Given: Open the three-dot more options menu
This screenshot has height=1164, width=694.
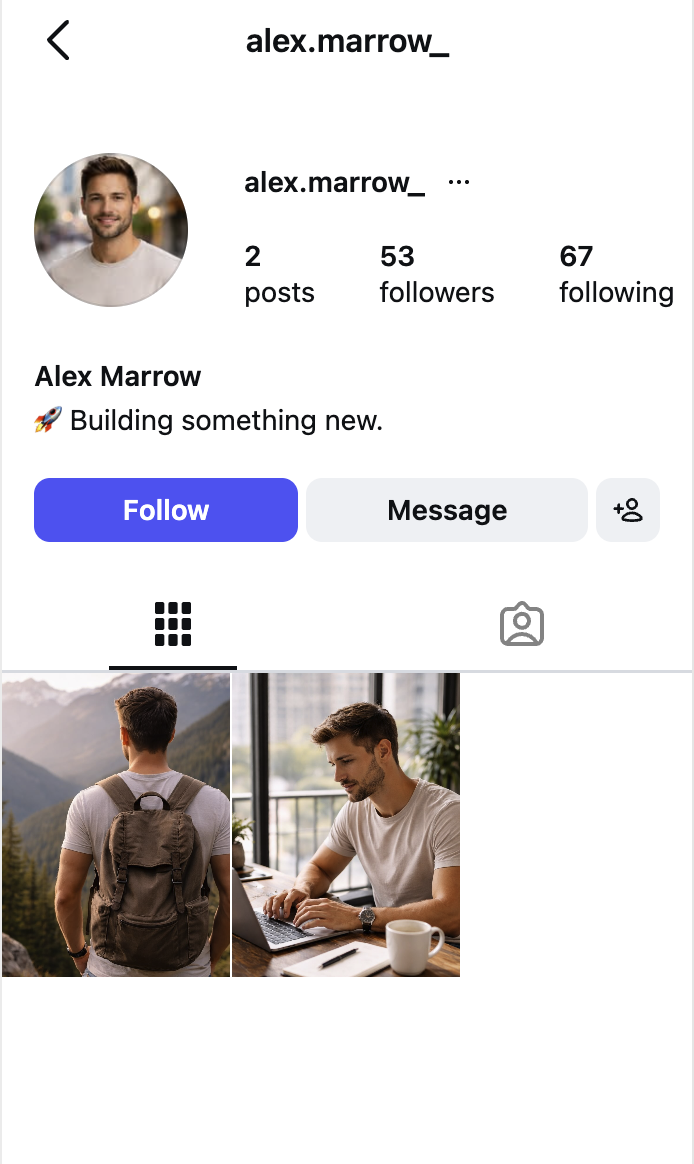Looking at the screenshot, I should click(x=459, y=182).
